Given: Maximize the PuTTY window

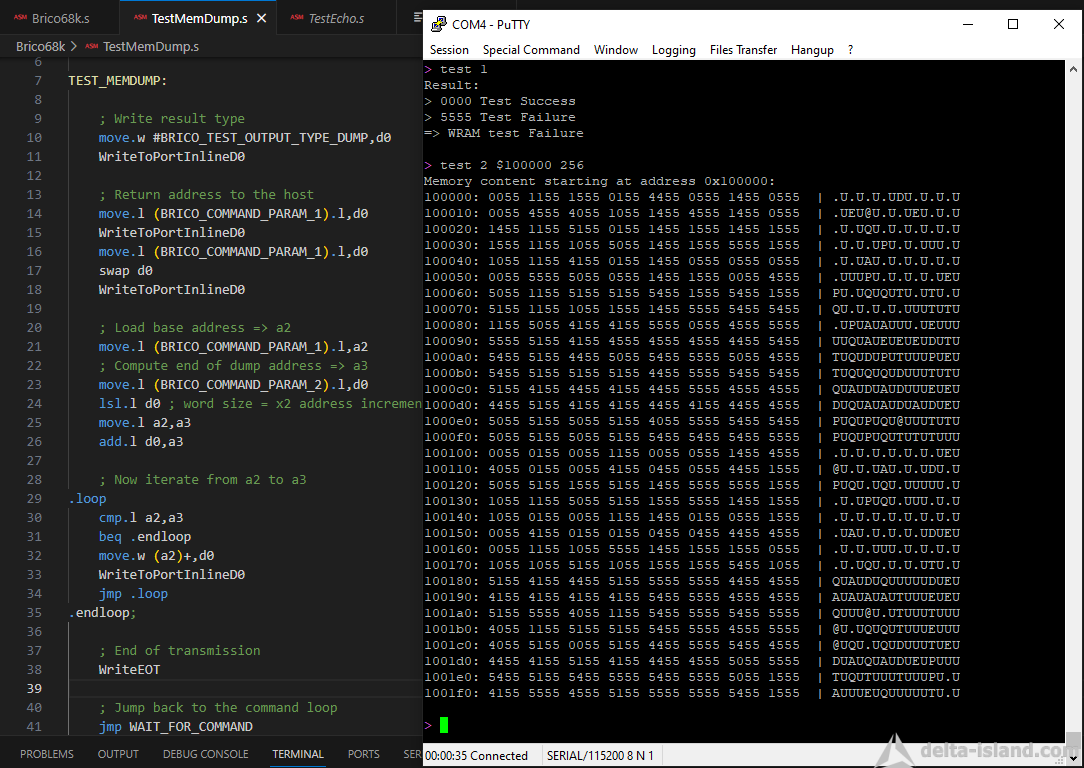Looking at the screenshot, I should (x=1013, y=24).
